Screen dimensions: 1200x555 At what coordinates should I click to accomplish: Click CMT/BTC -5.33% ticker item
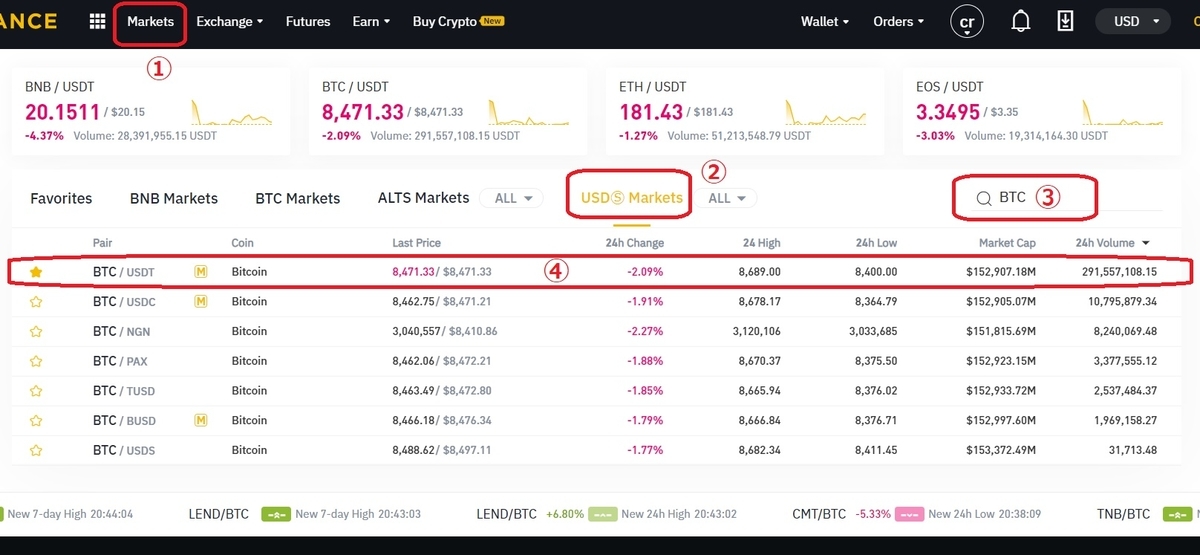[x=918, y=514]
